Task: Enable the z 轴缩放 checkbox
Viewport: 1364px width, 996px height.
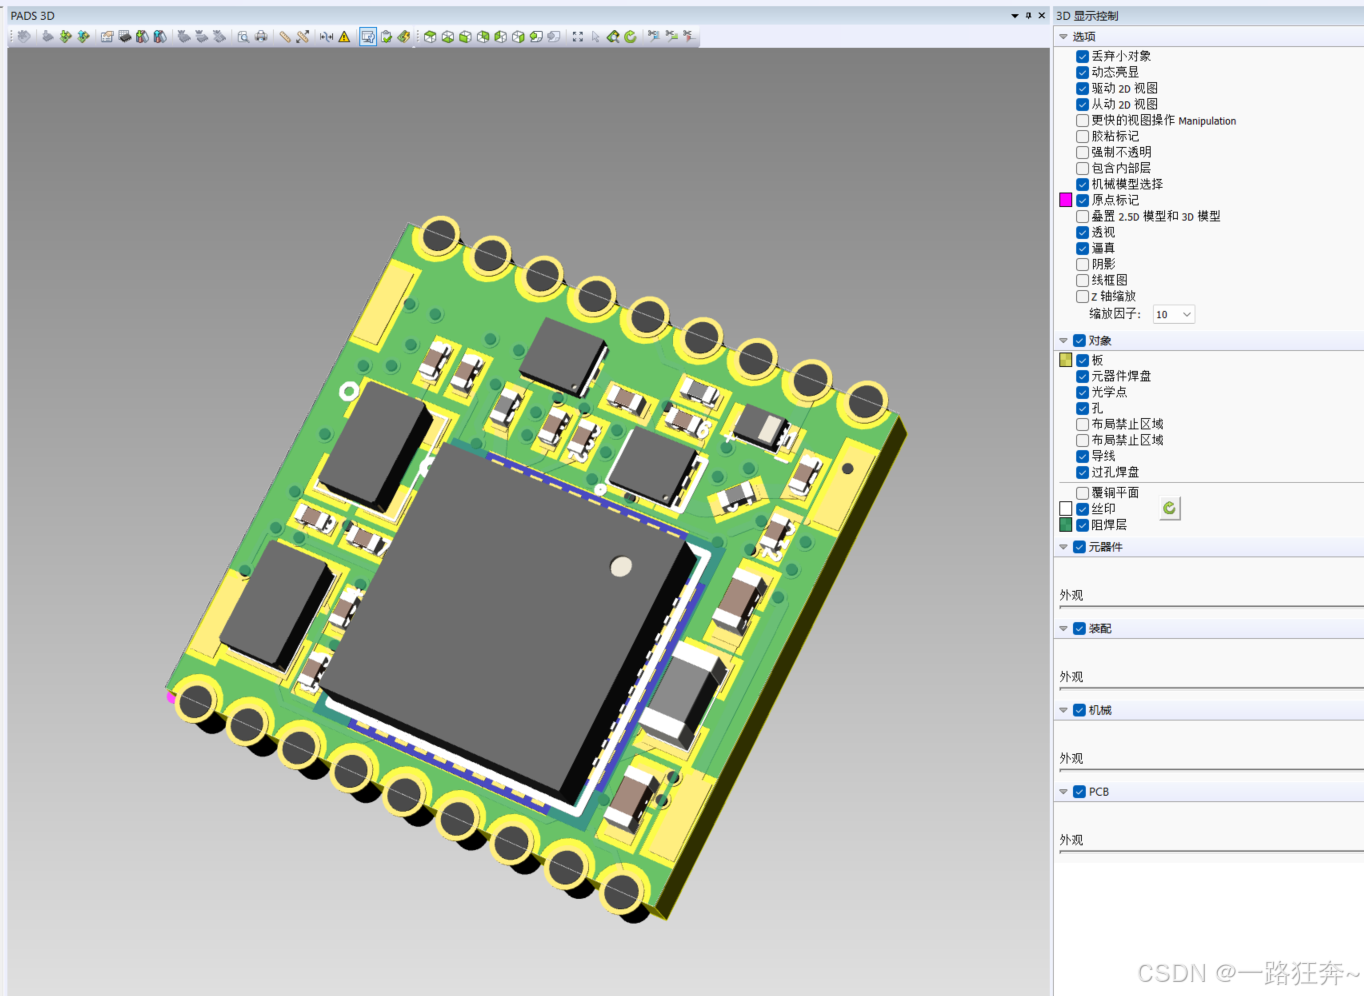Action: click(1082, 296)
